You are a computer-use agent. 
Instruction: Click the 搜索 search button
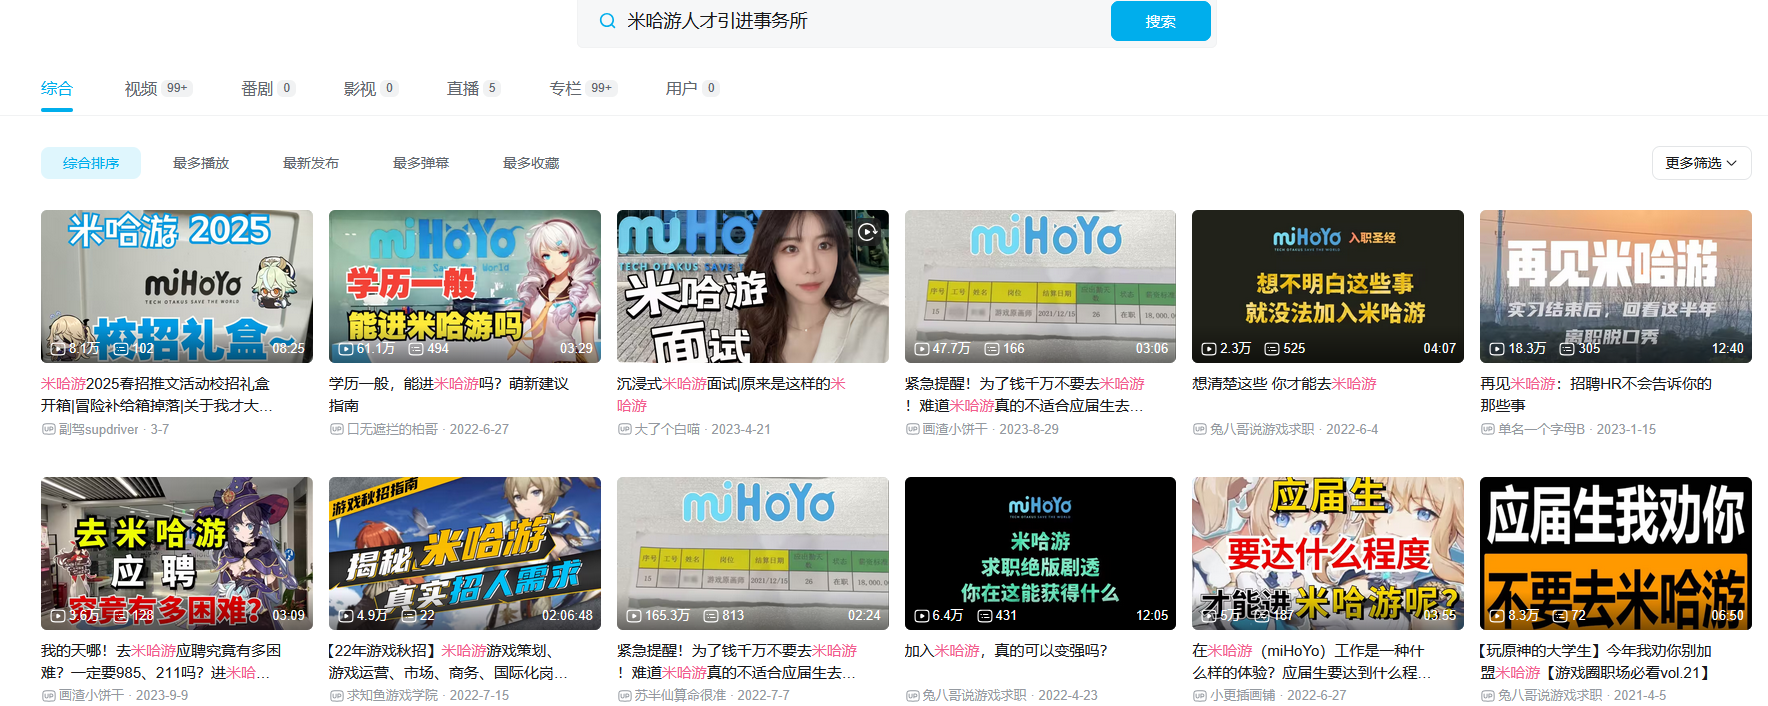click(1161, 21)
